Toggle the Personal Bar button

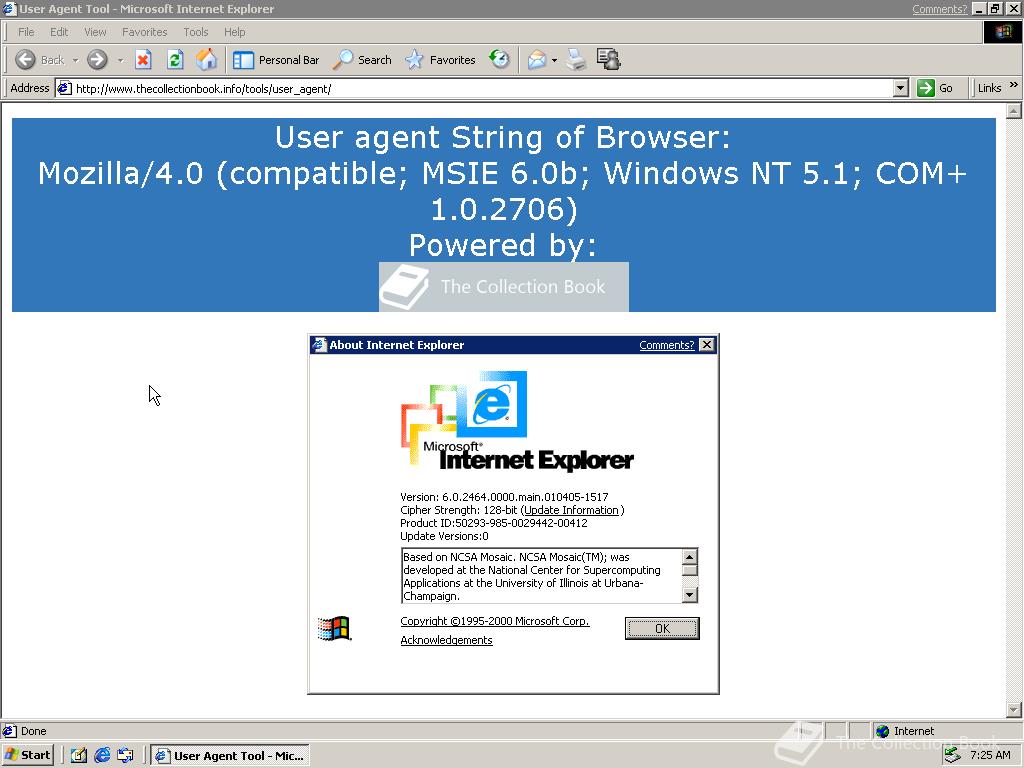[x=276, y=60]
